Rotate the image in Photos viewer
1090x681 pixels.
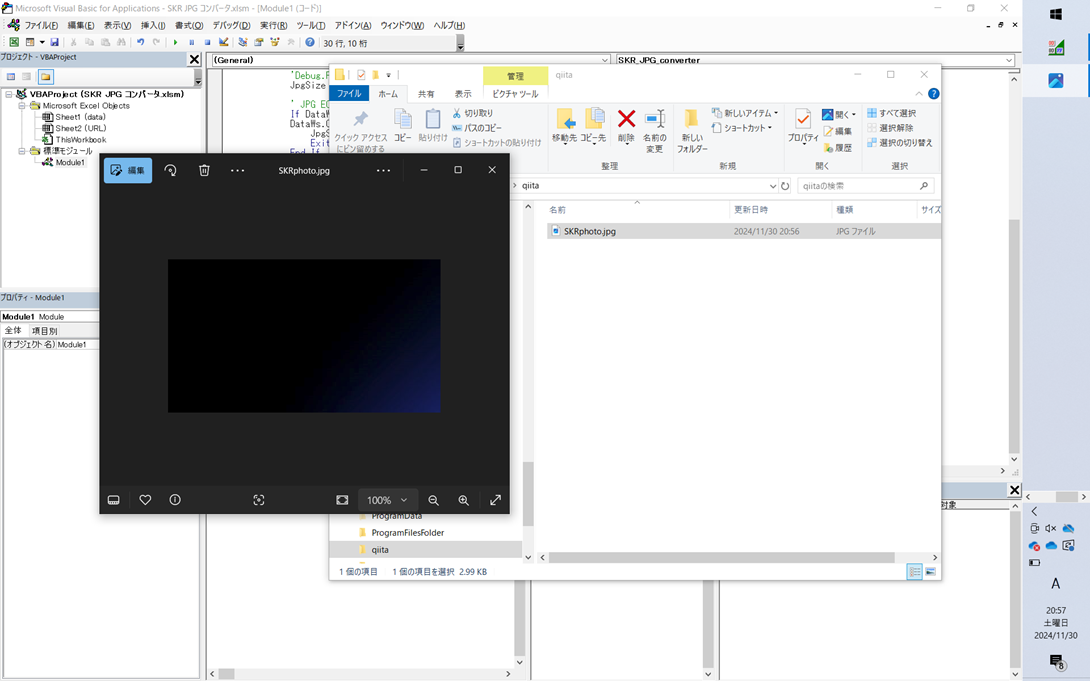click(x=170, y=170)
